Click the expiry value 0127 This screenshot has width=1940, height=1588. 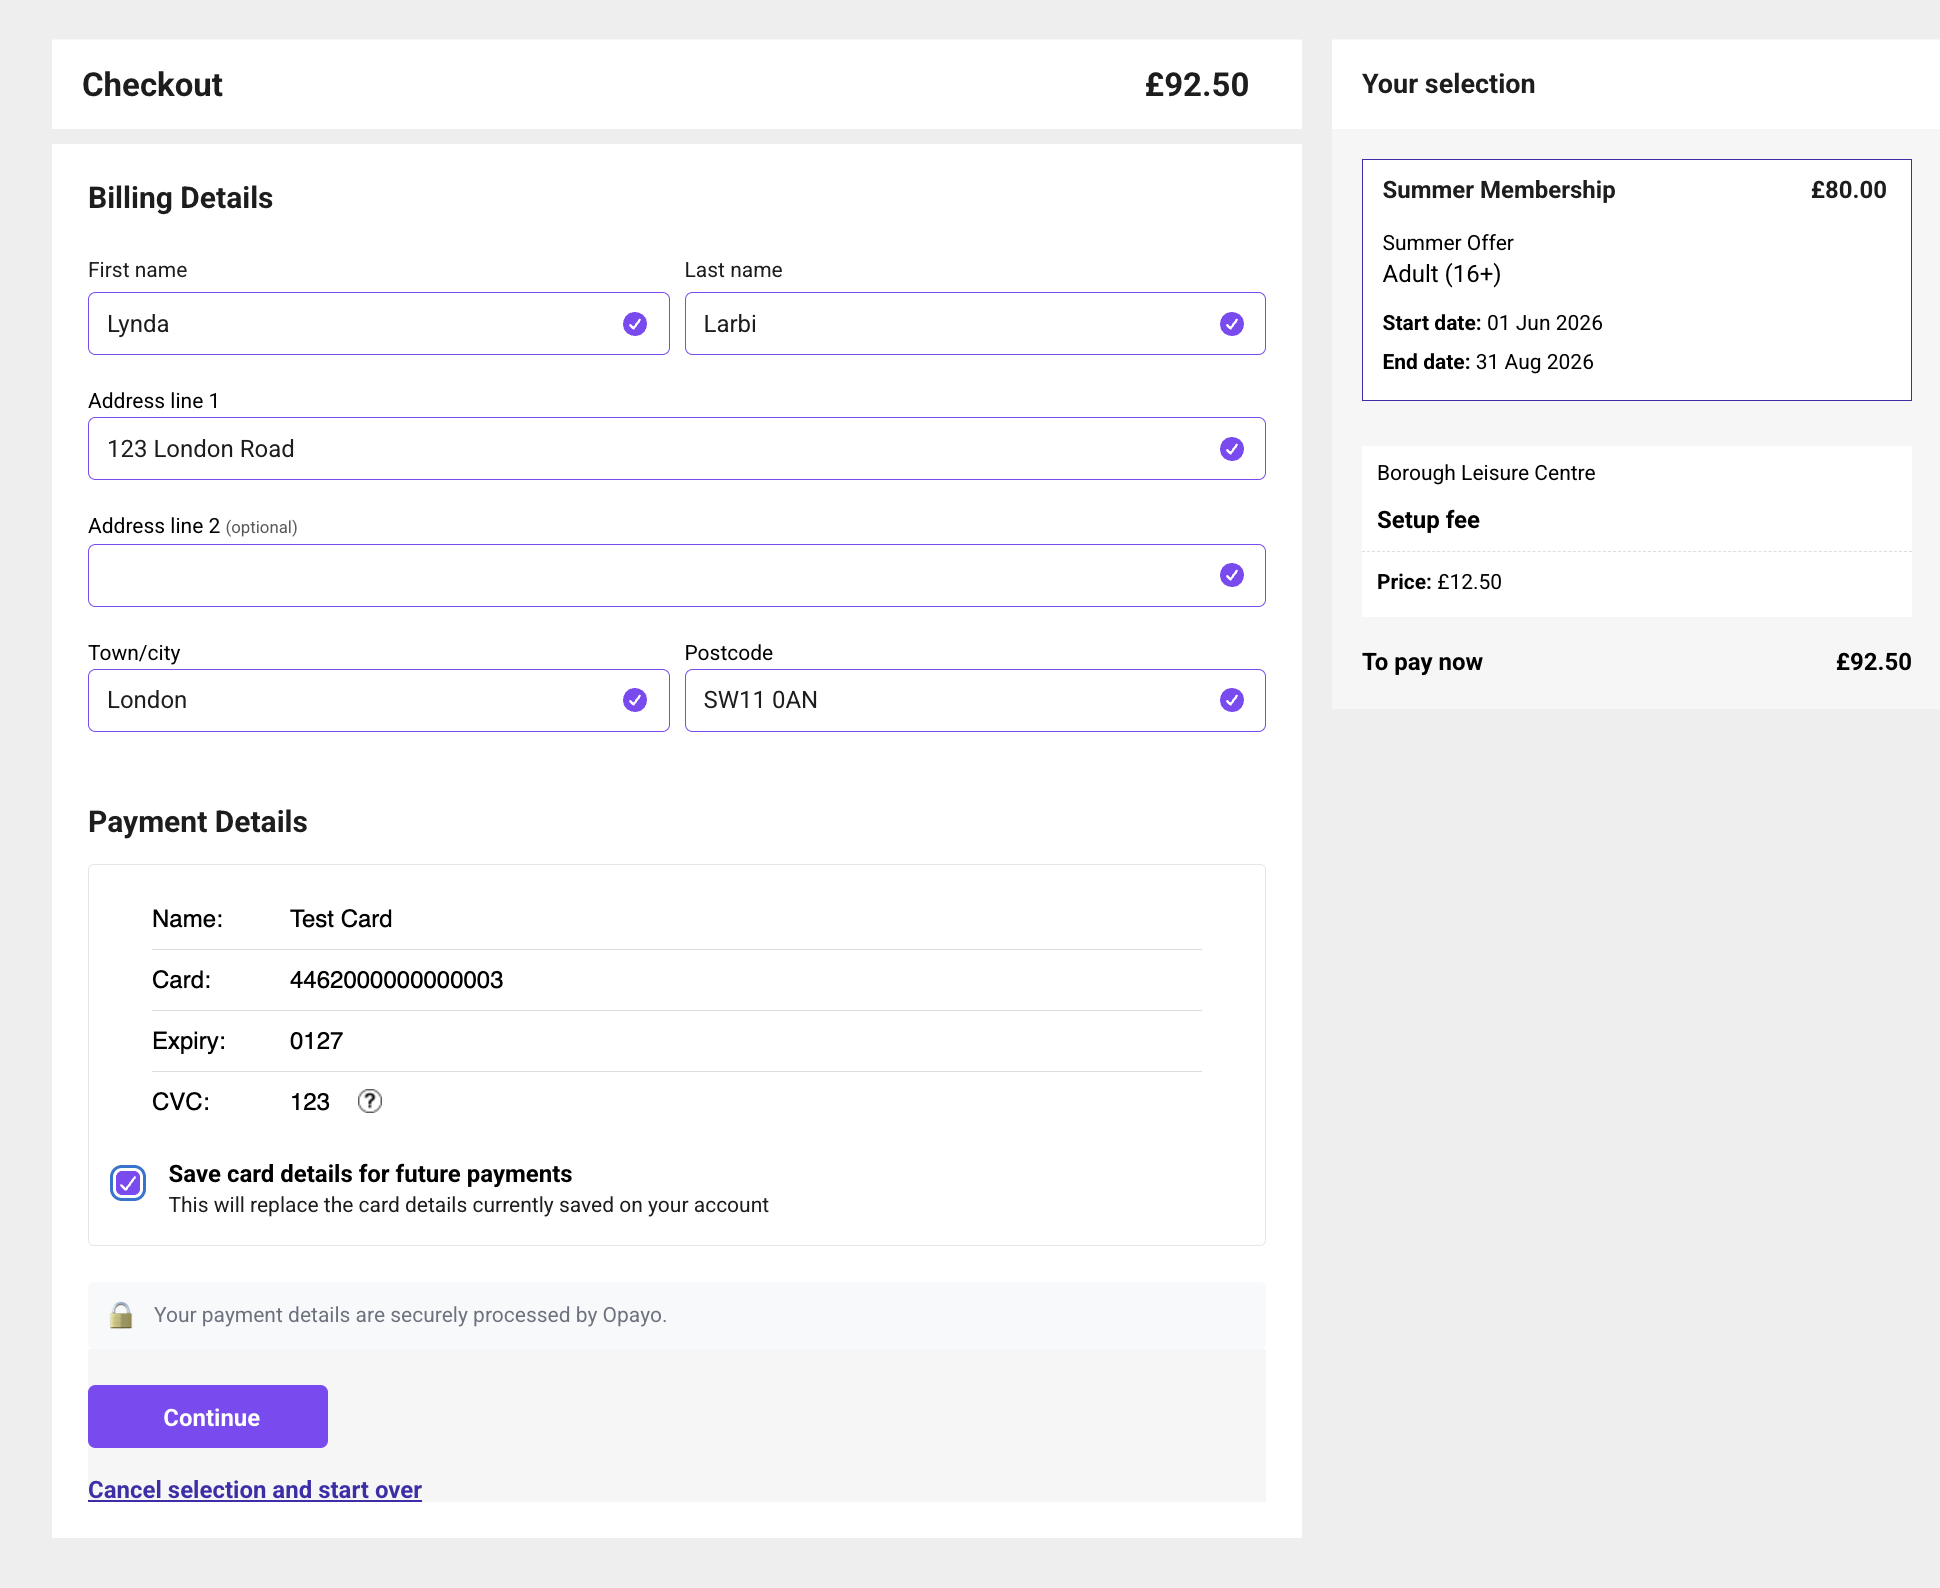(x=316, y=1041)
